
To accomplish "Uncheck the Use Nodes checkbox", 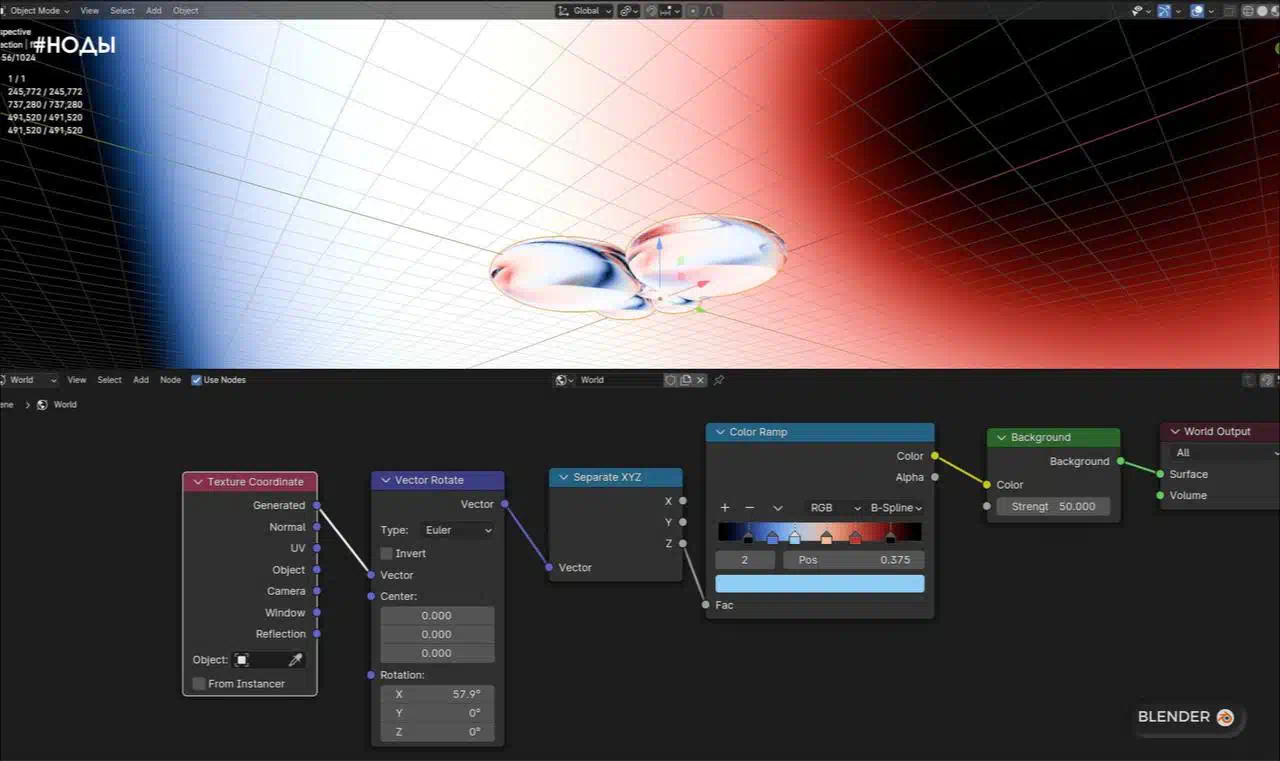I will pyautogui.click(x=196, y=380).
